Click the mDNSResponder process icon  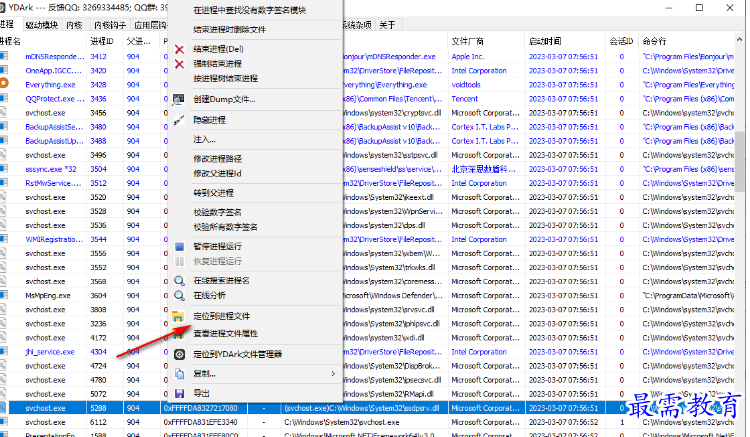(x=4, y=56)
